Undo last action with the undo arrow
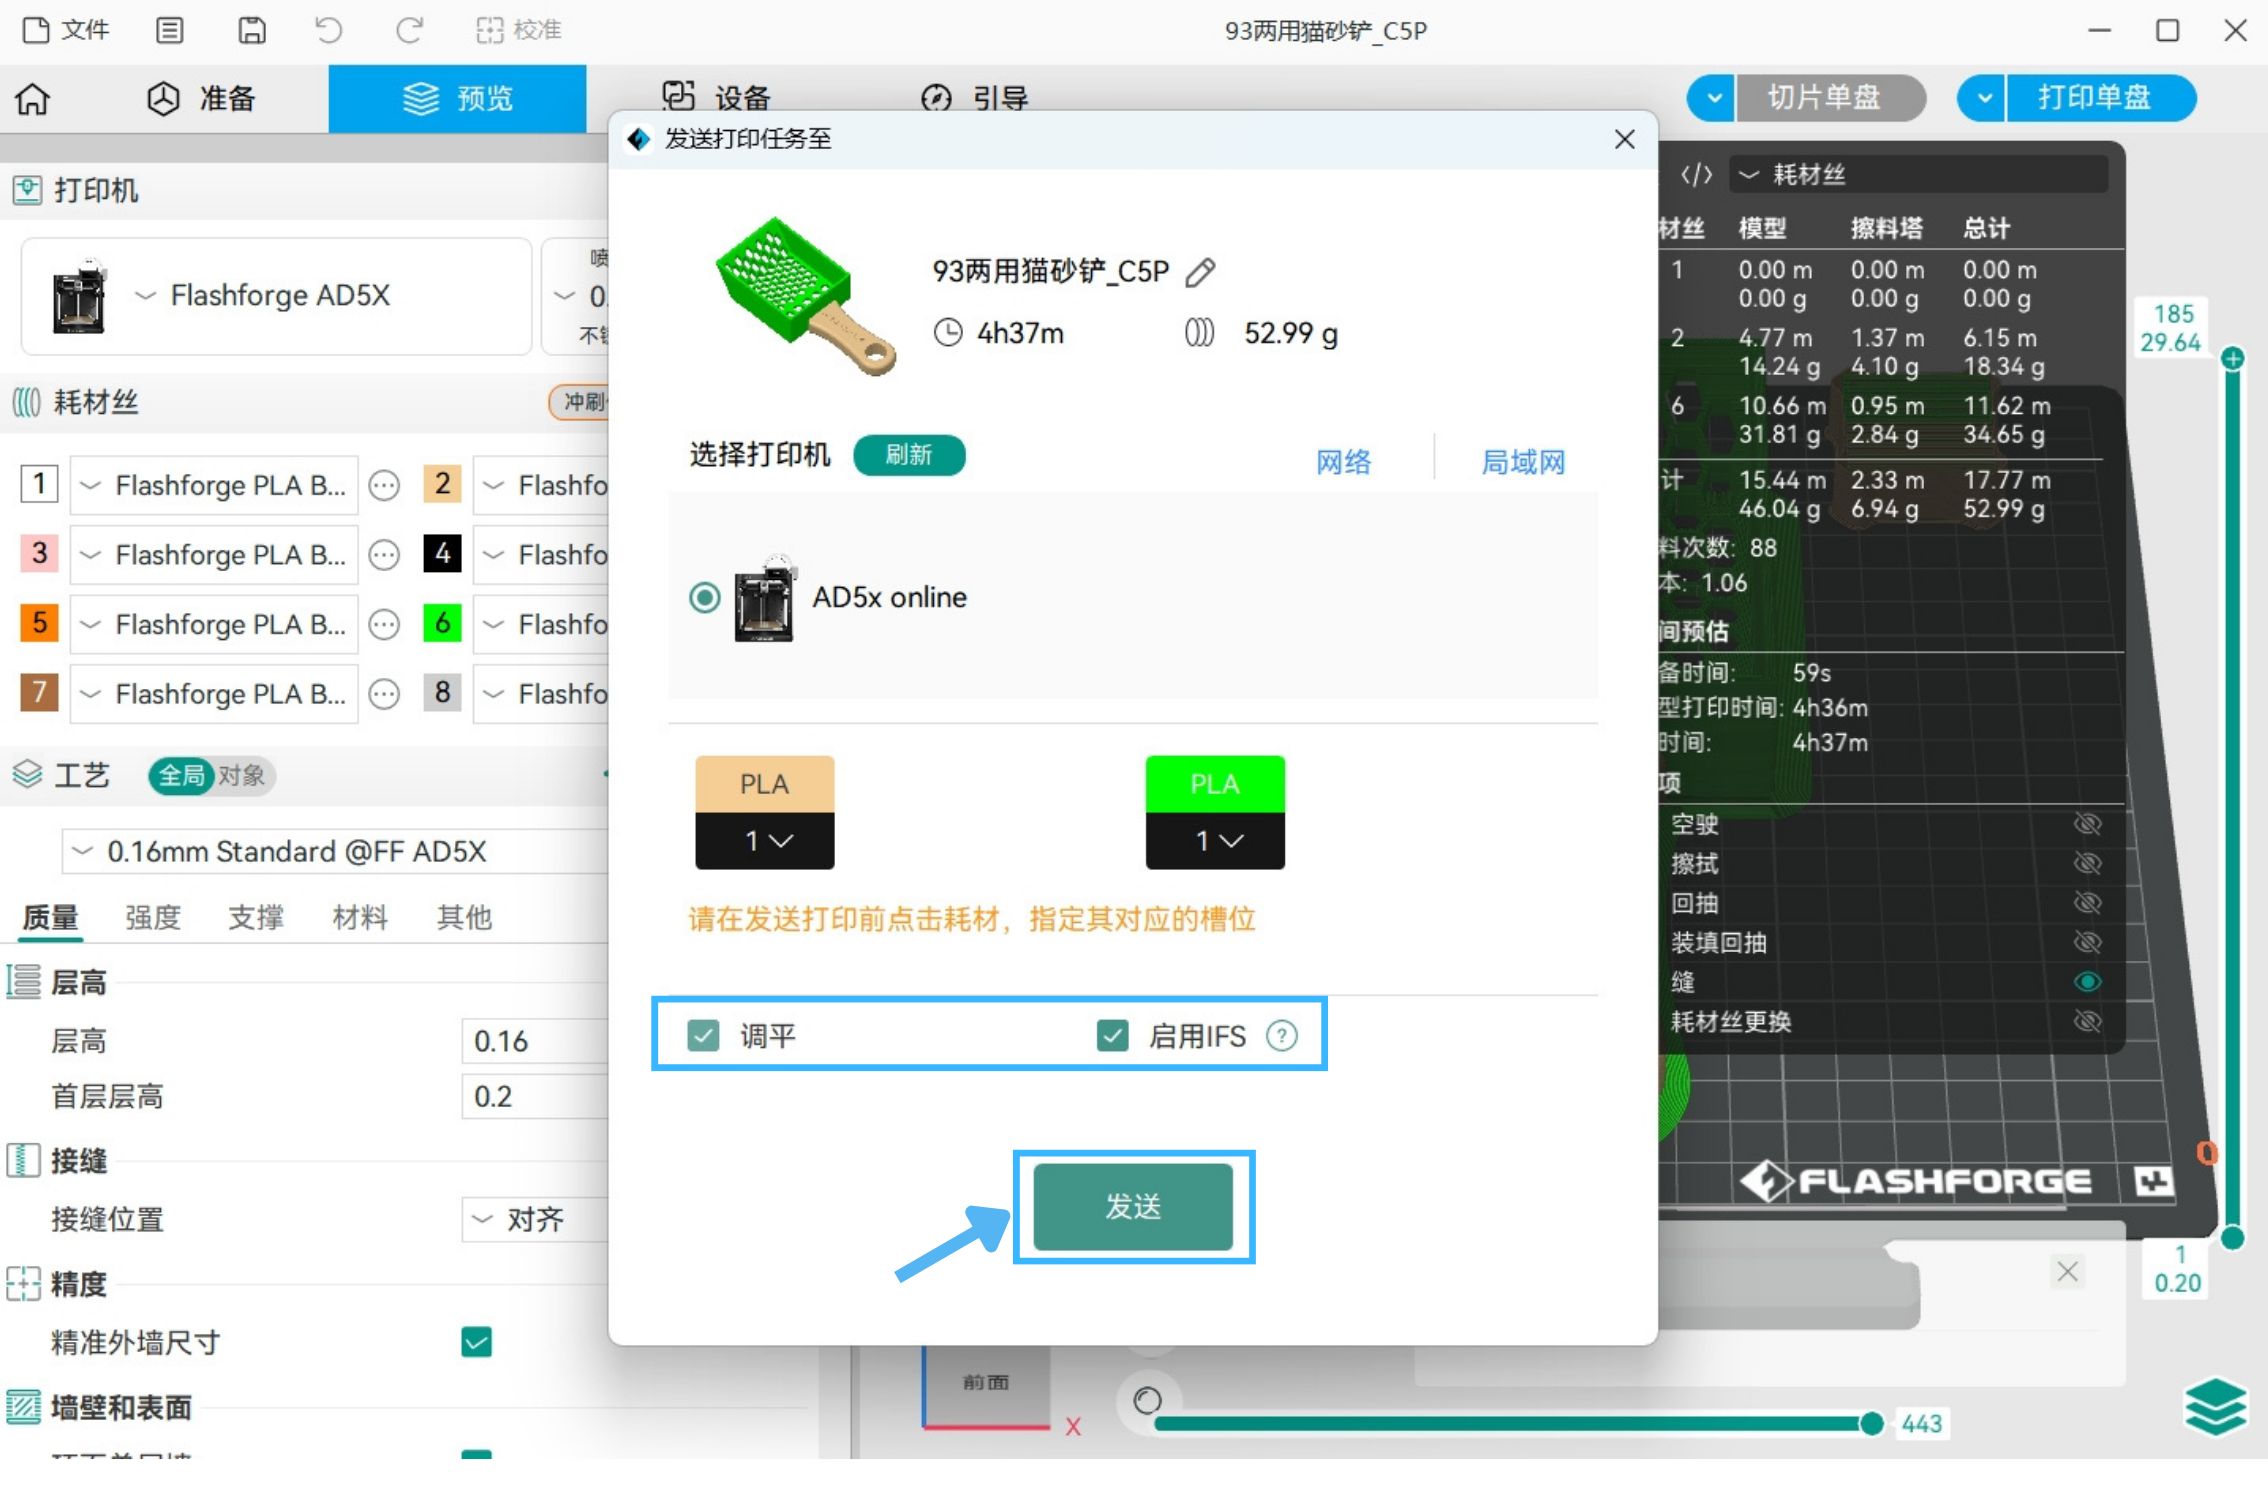This screenshot has width=2268, height=1512. click(x=328, y=30)
